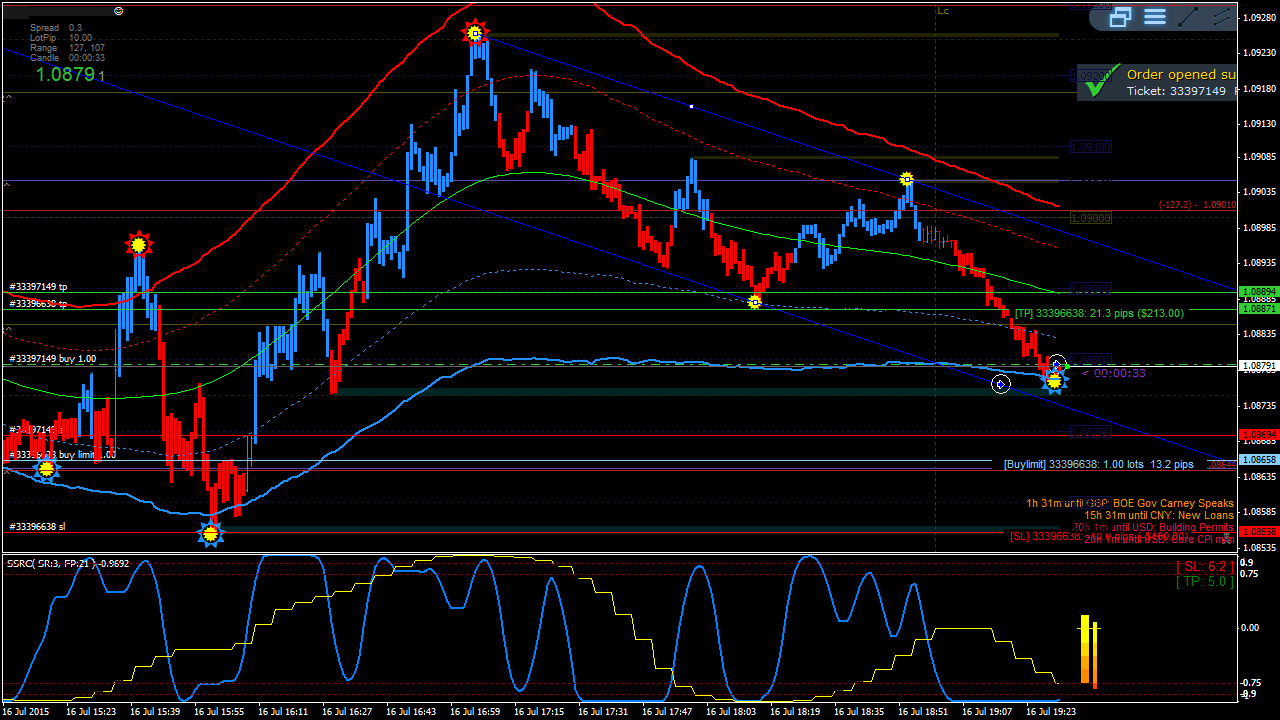
Task: Click the #33396638 sl line label
Action: (x=37, y=526)
